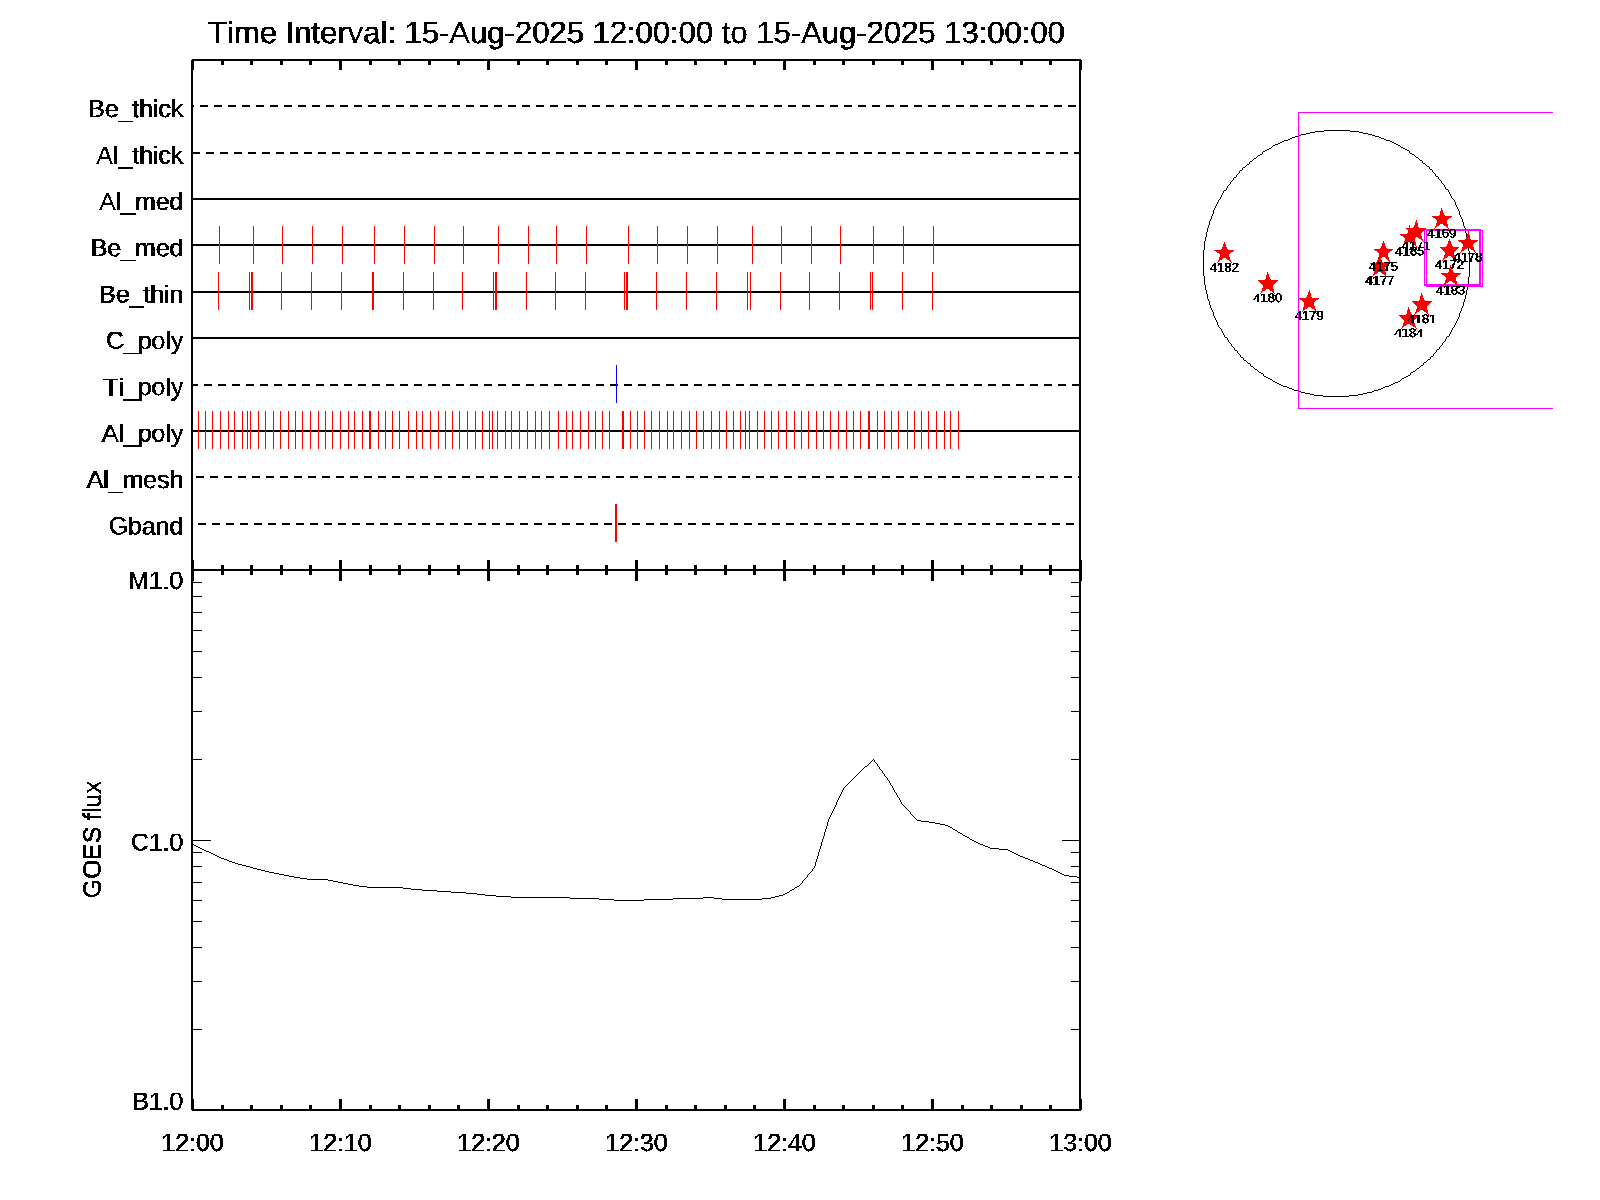This screenshot has height=1200, width=1600.
Task: Click the star marker for region 4183
Action: pyautogui.click(x=1450, y=277)
